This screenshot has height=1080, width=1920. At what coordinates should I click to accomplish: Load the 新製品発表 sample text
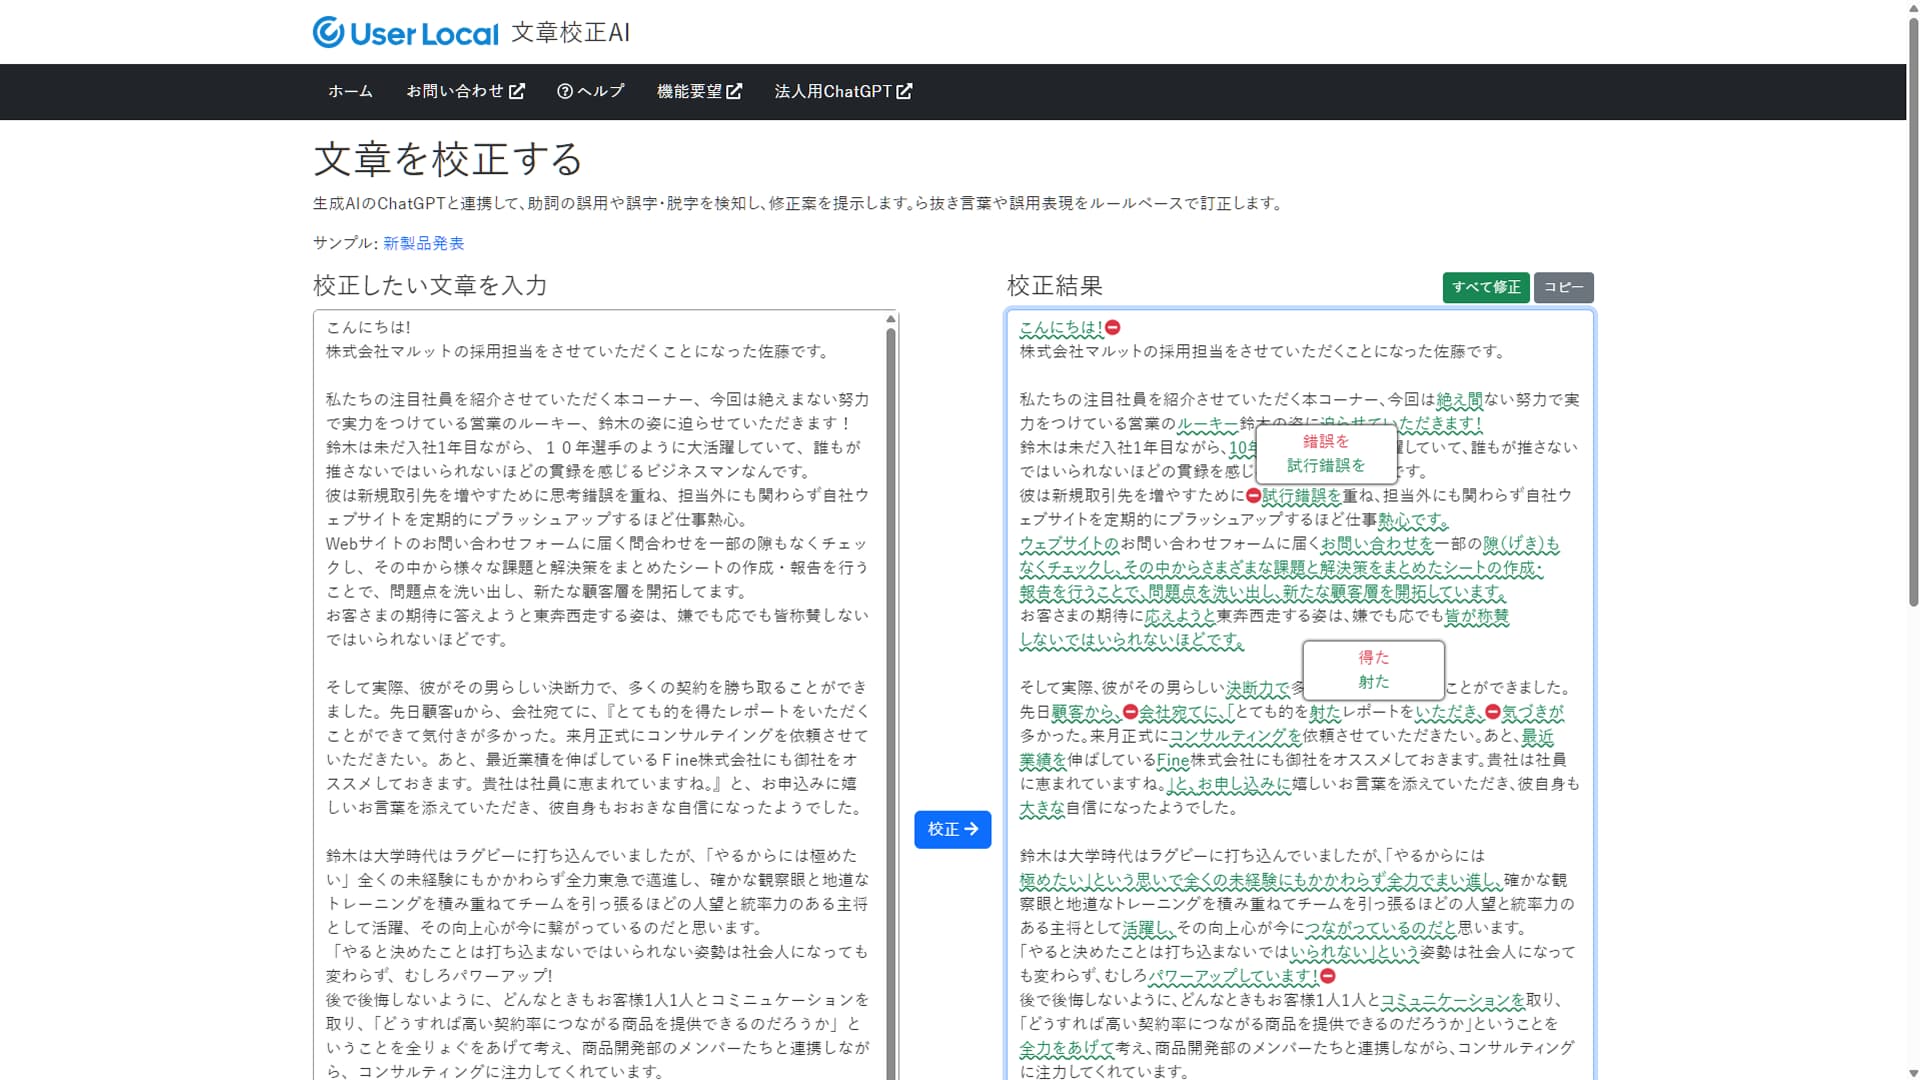[x=424, y=243]
